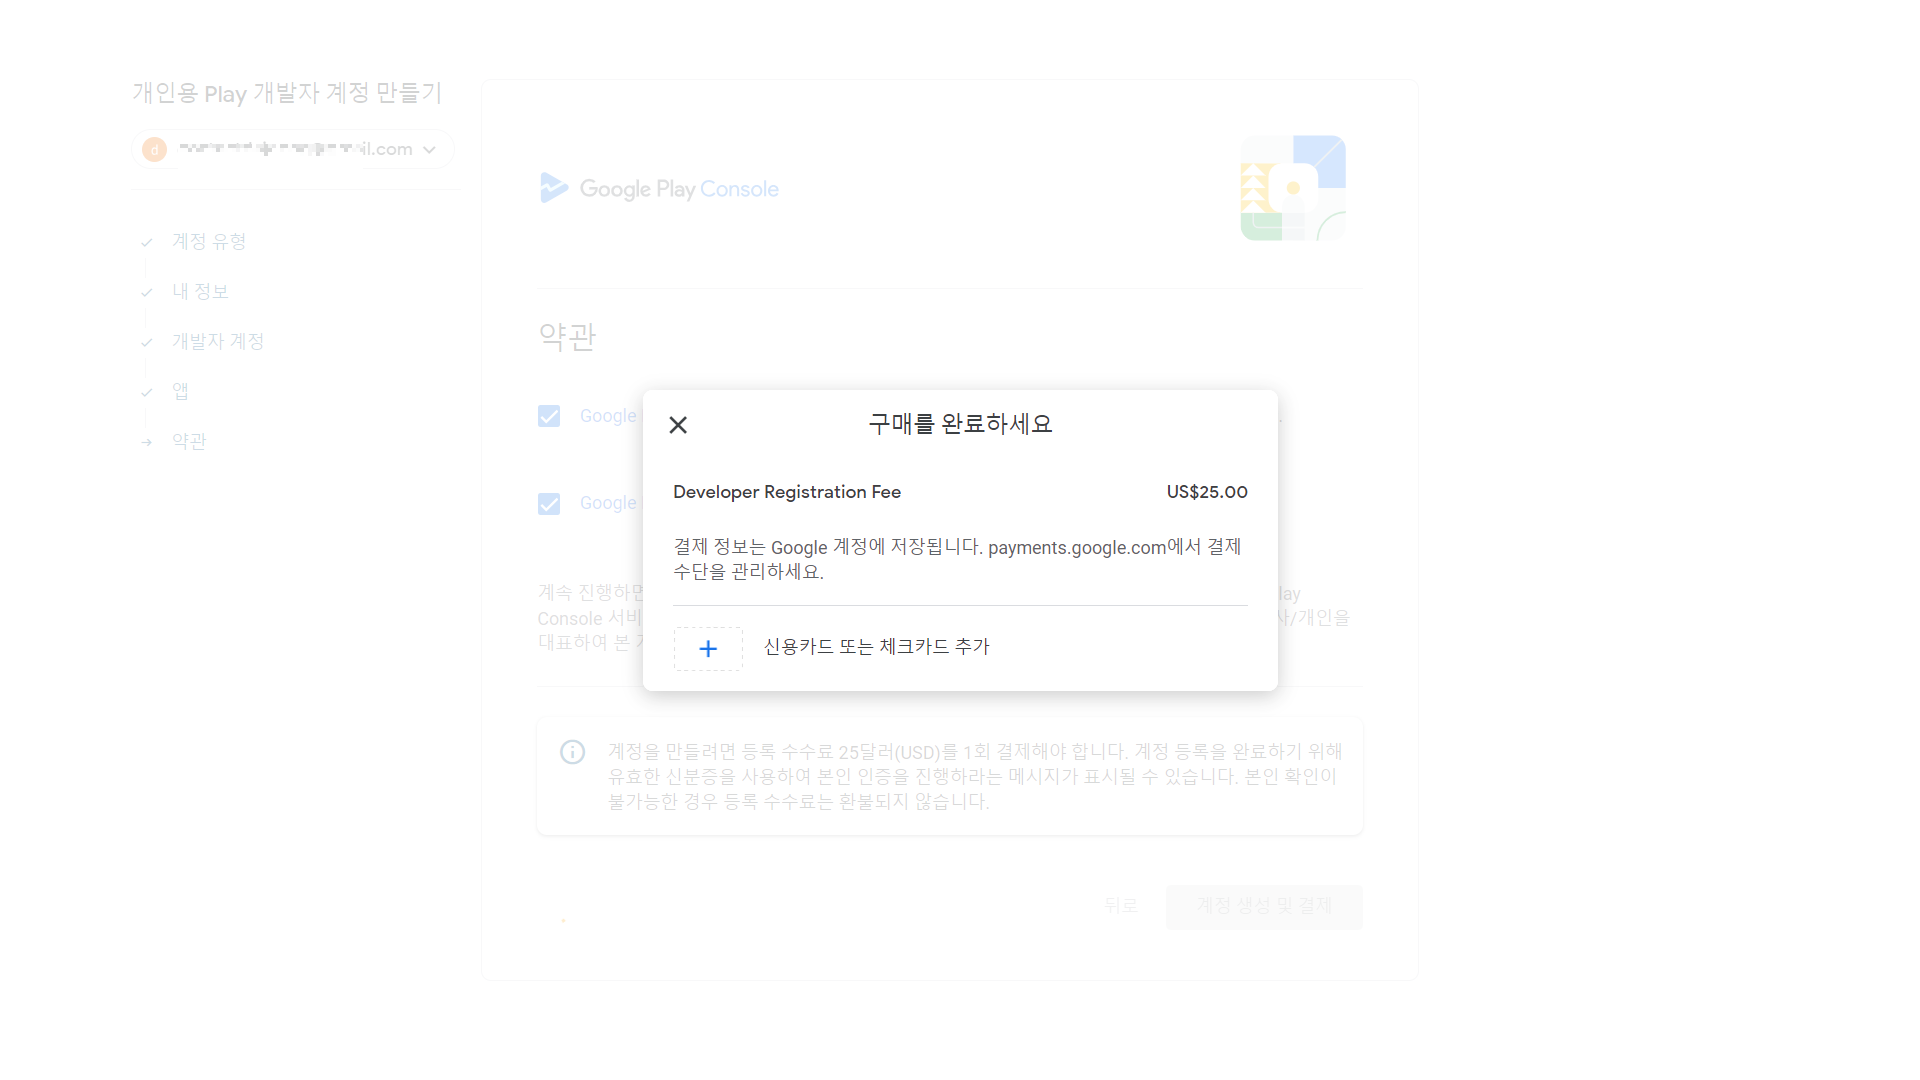Click the 약관 section heading

tap(567, 337)
